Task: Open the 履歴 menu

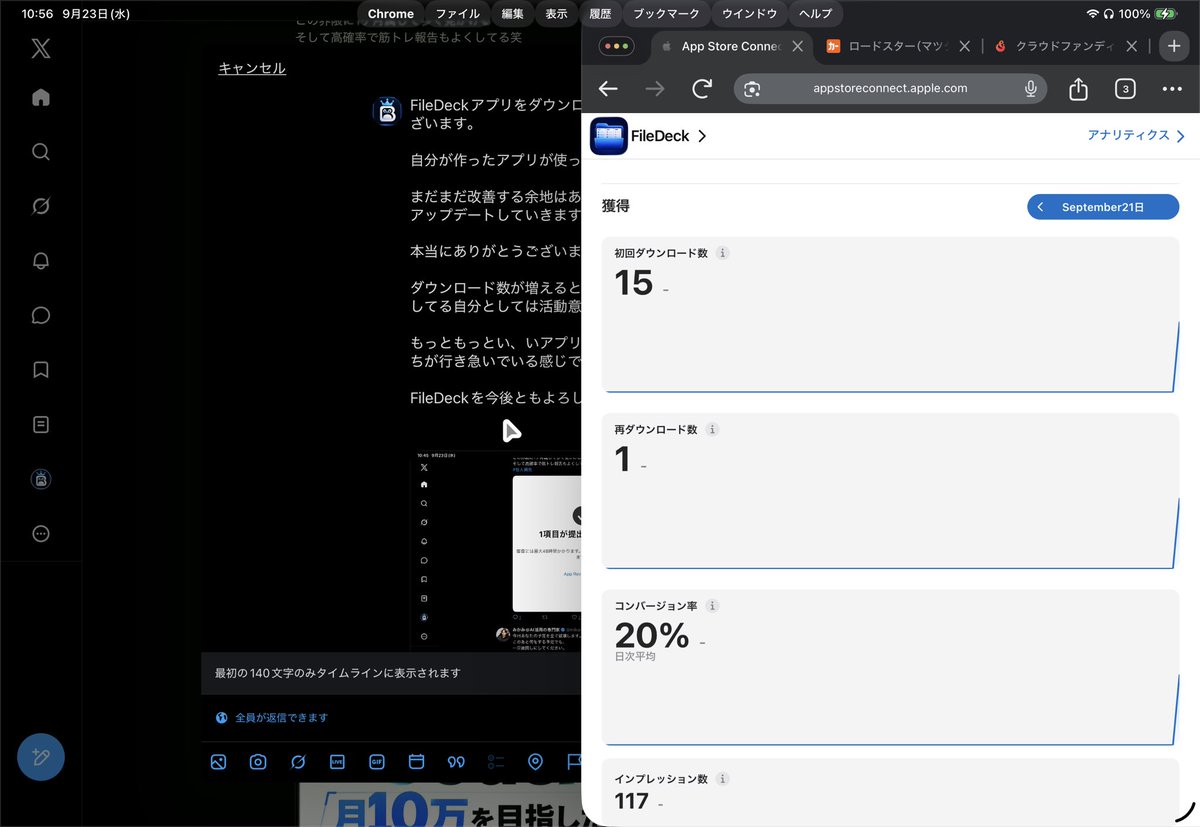Action: tap(600, 14)
